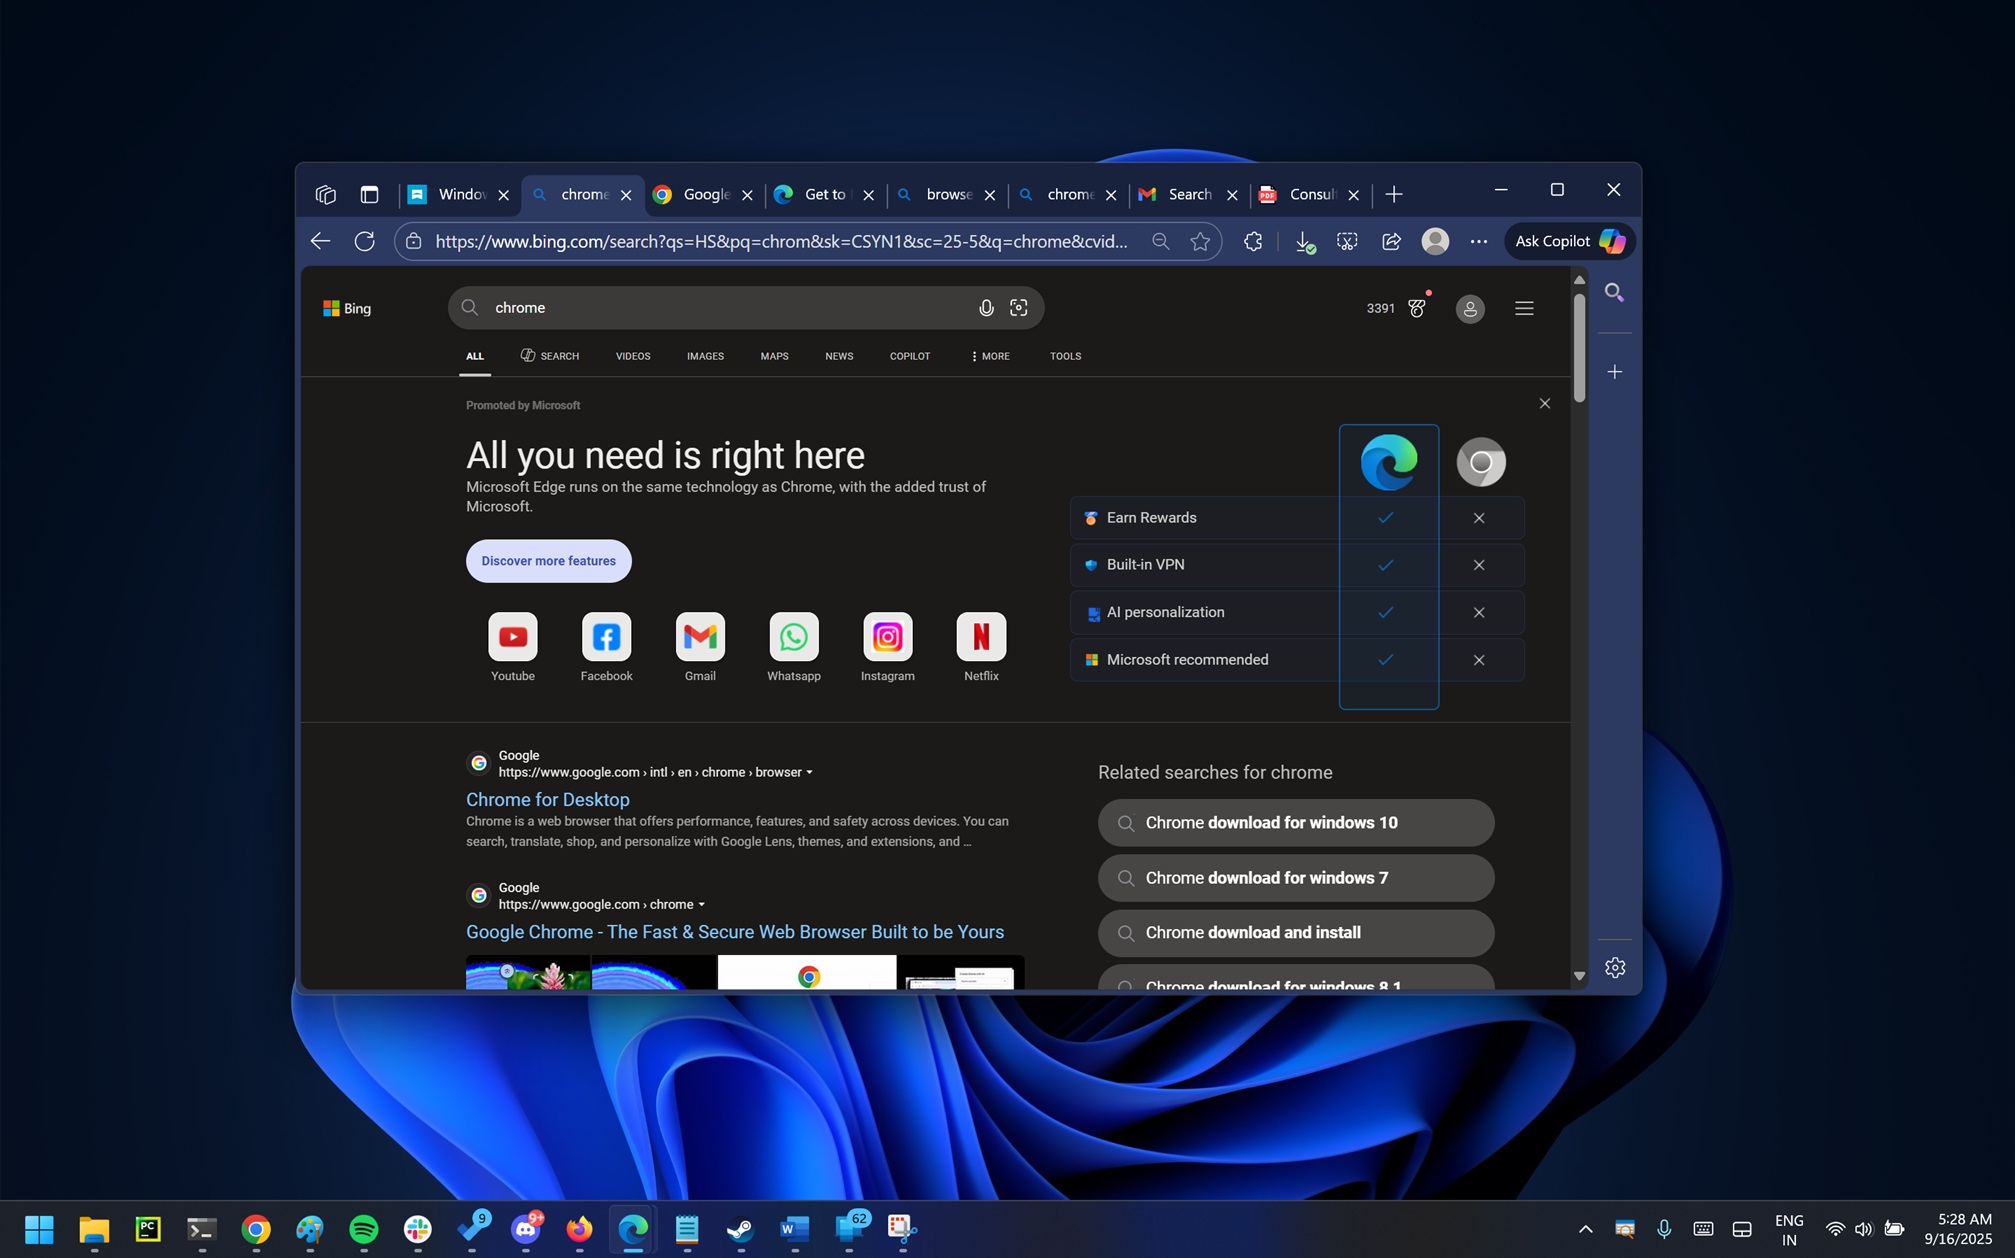Switch to the IMAGES search tab

pyautogui.click(x=705, y=356)
